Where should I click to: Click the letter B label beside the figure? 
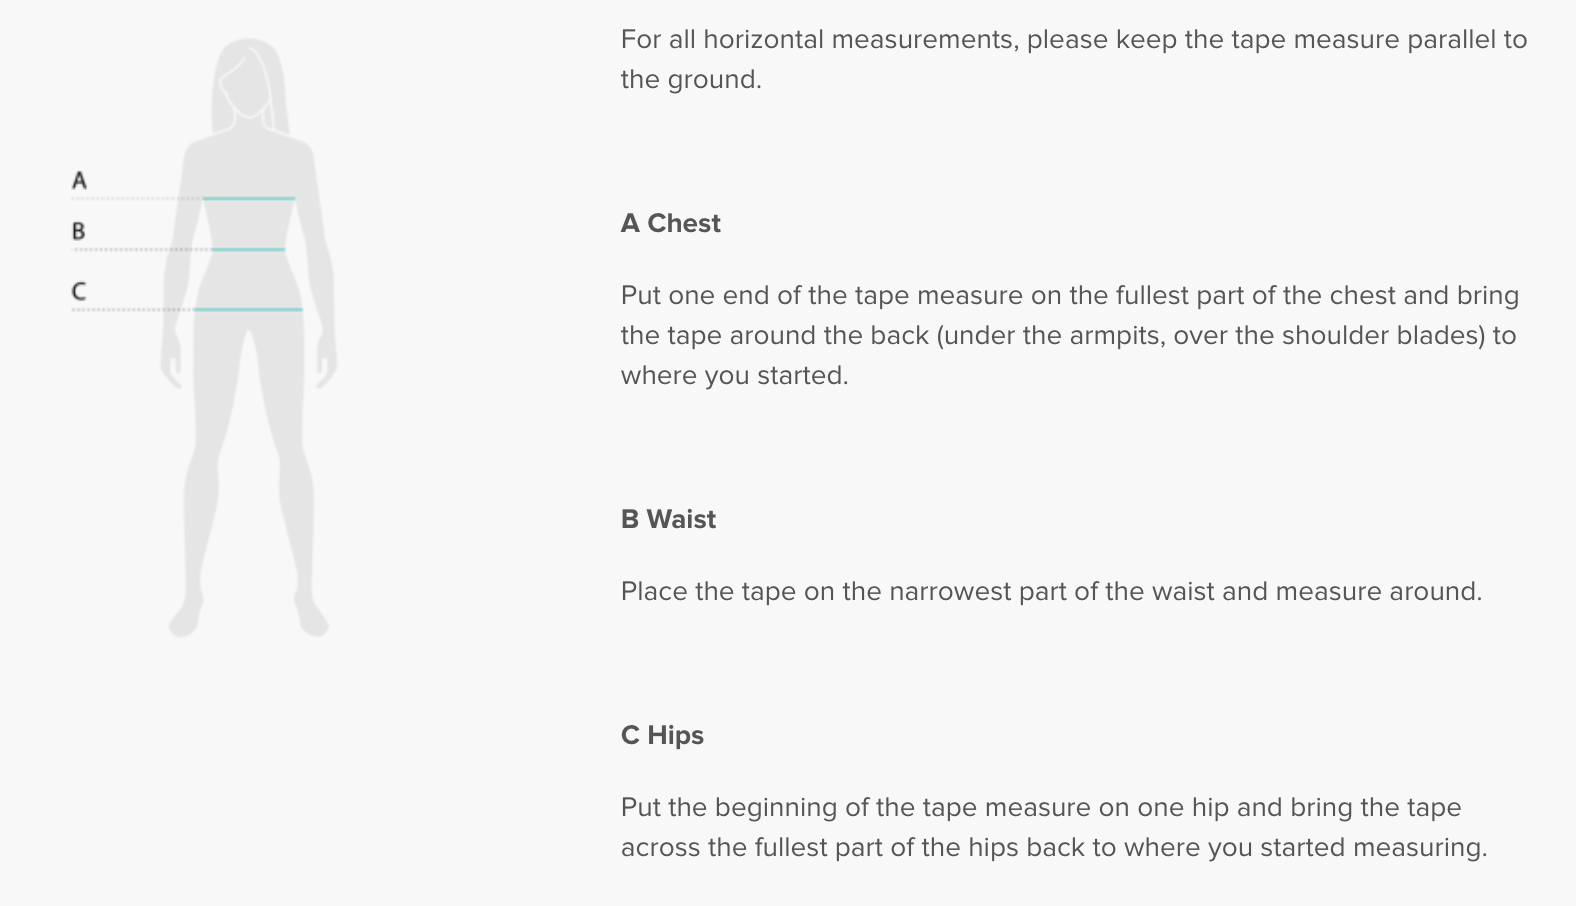(x=79, y=232)
